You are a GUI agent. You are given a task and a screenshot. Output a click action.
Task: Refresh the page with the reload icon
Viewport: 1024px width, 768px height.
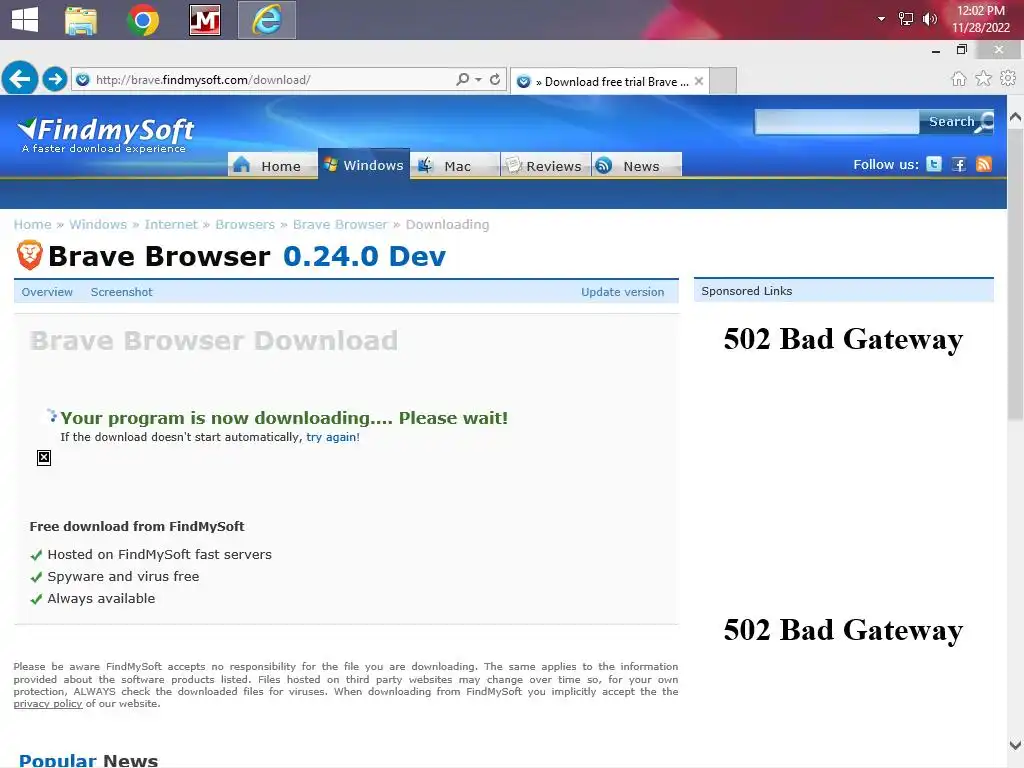495,79
